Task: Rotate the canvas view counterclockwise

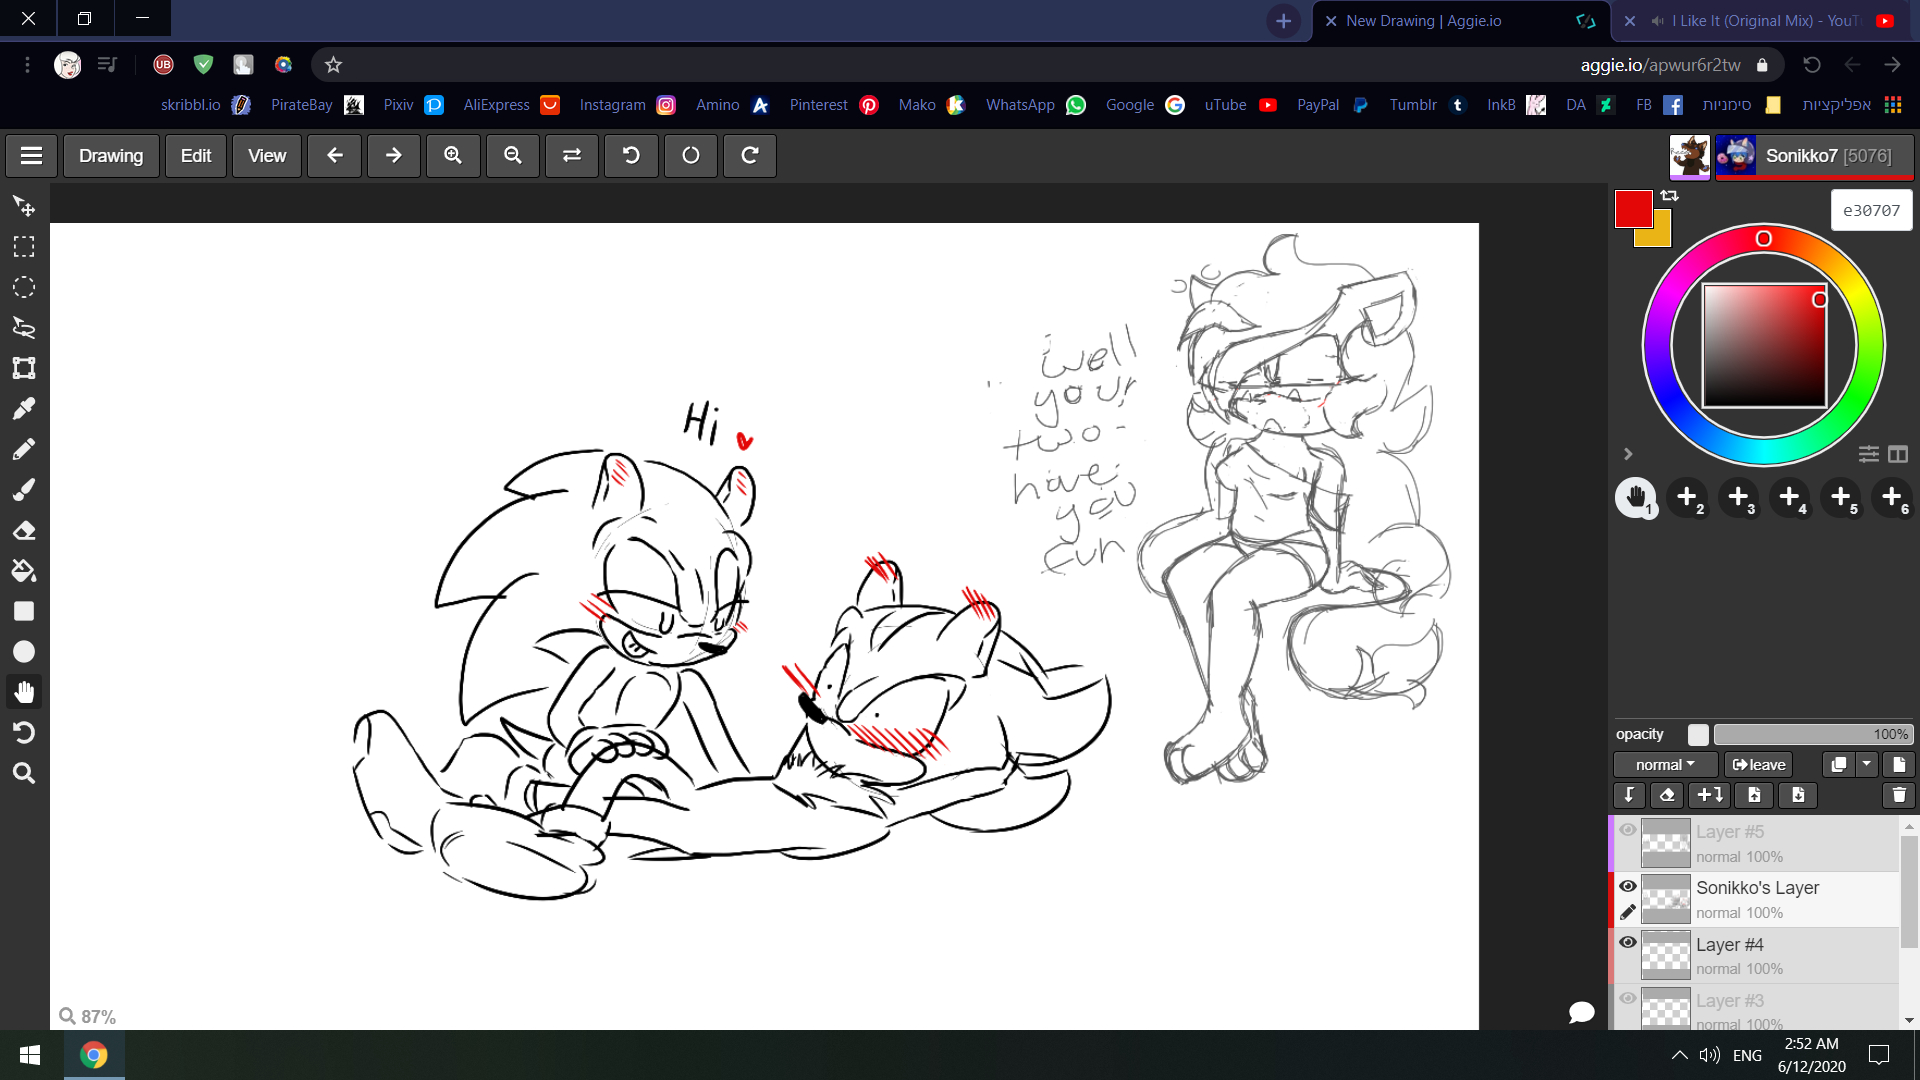Action: coord(631,156)
